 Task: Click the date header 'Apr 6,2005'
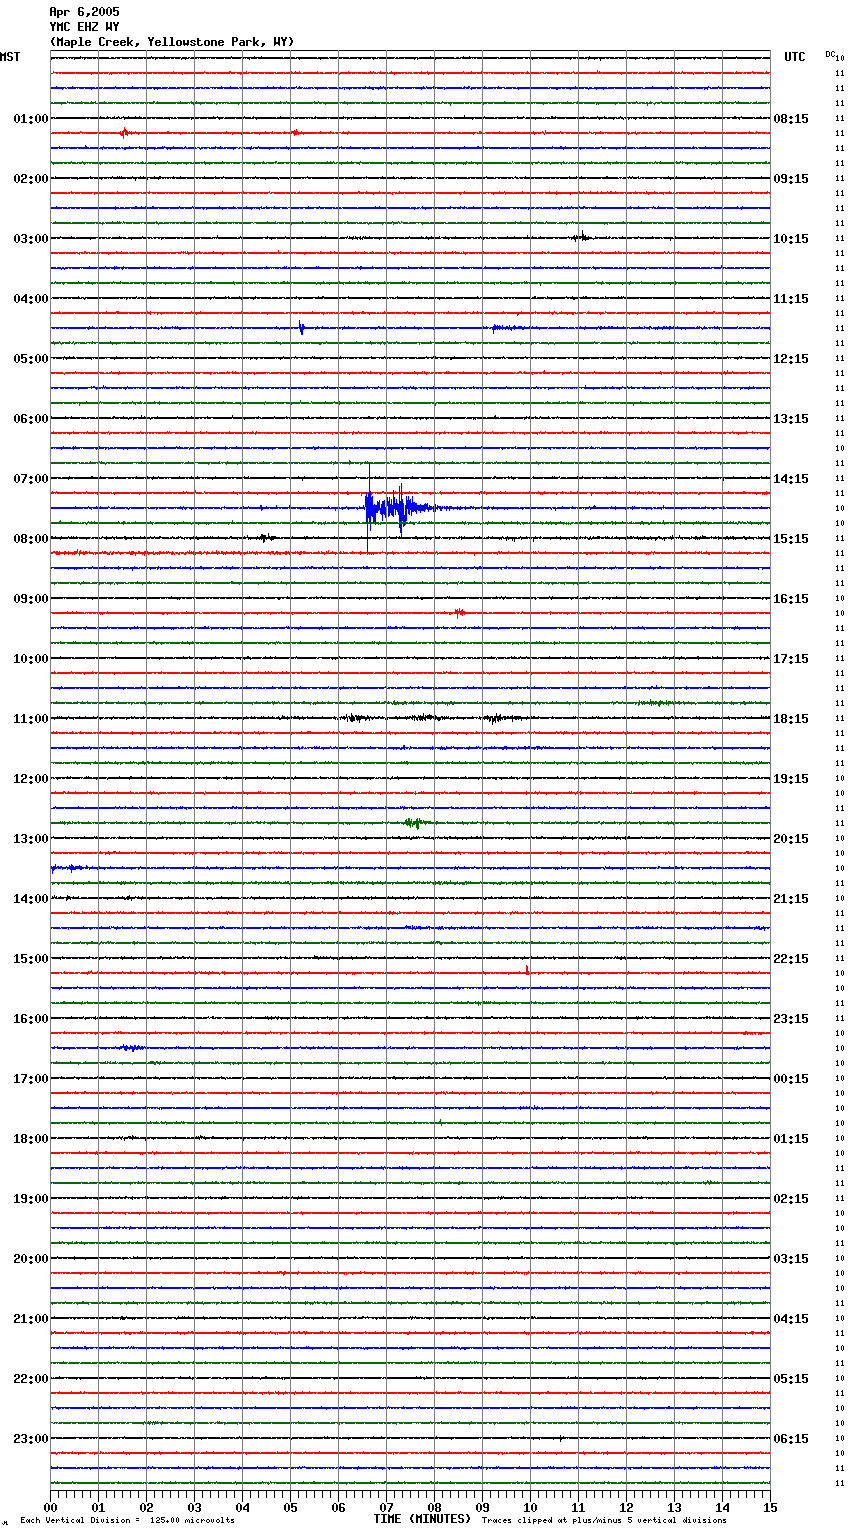[84, 12]
